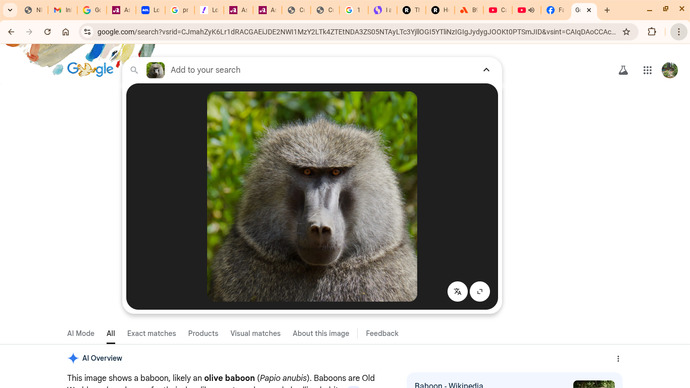This screenshot has width=690, height=388.
Task: Open the AI Mode results tab
Action: pyautogui.click(x=81, y=333)
